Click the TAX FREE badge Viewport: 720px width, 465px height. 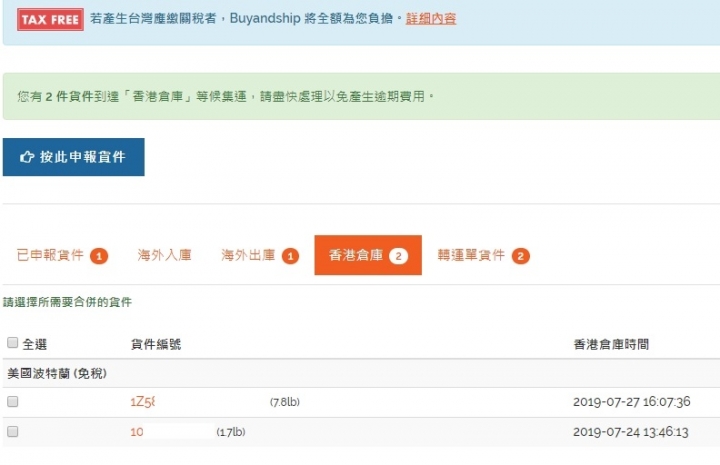51,19
